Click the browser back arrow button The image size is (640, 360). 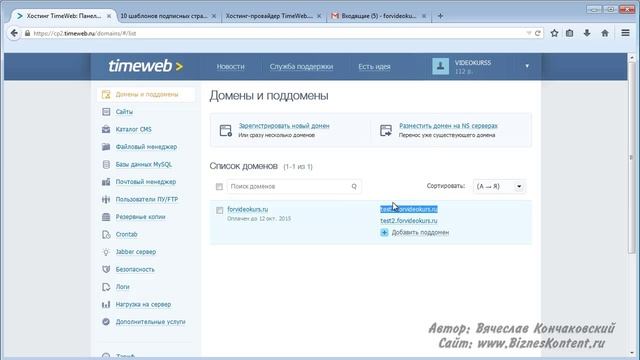(14, 33)
